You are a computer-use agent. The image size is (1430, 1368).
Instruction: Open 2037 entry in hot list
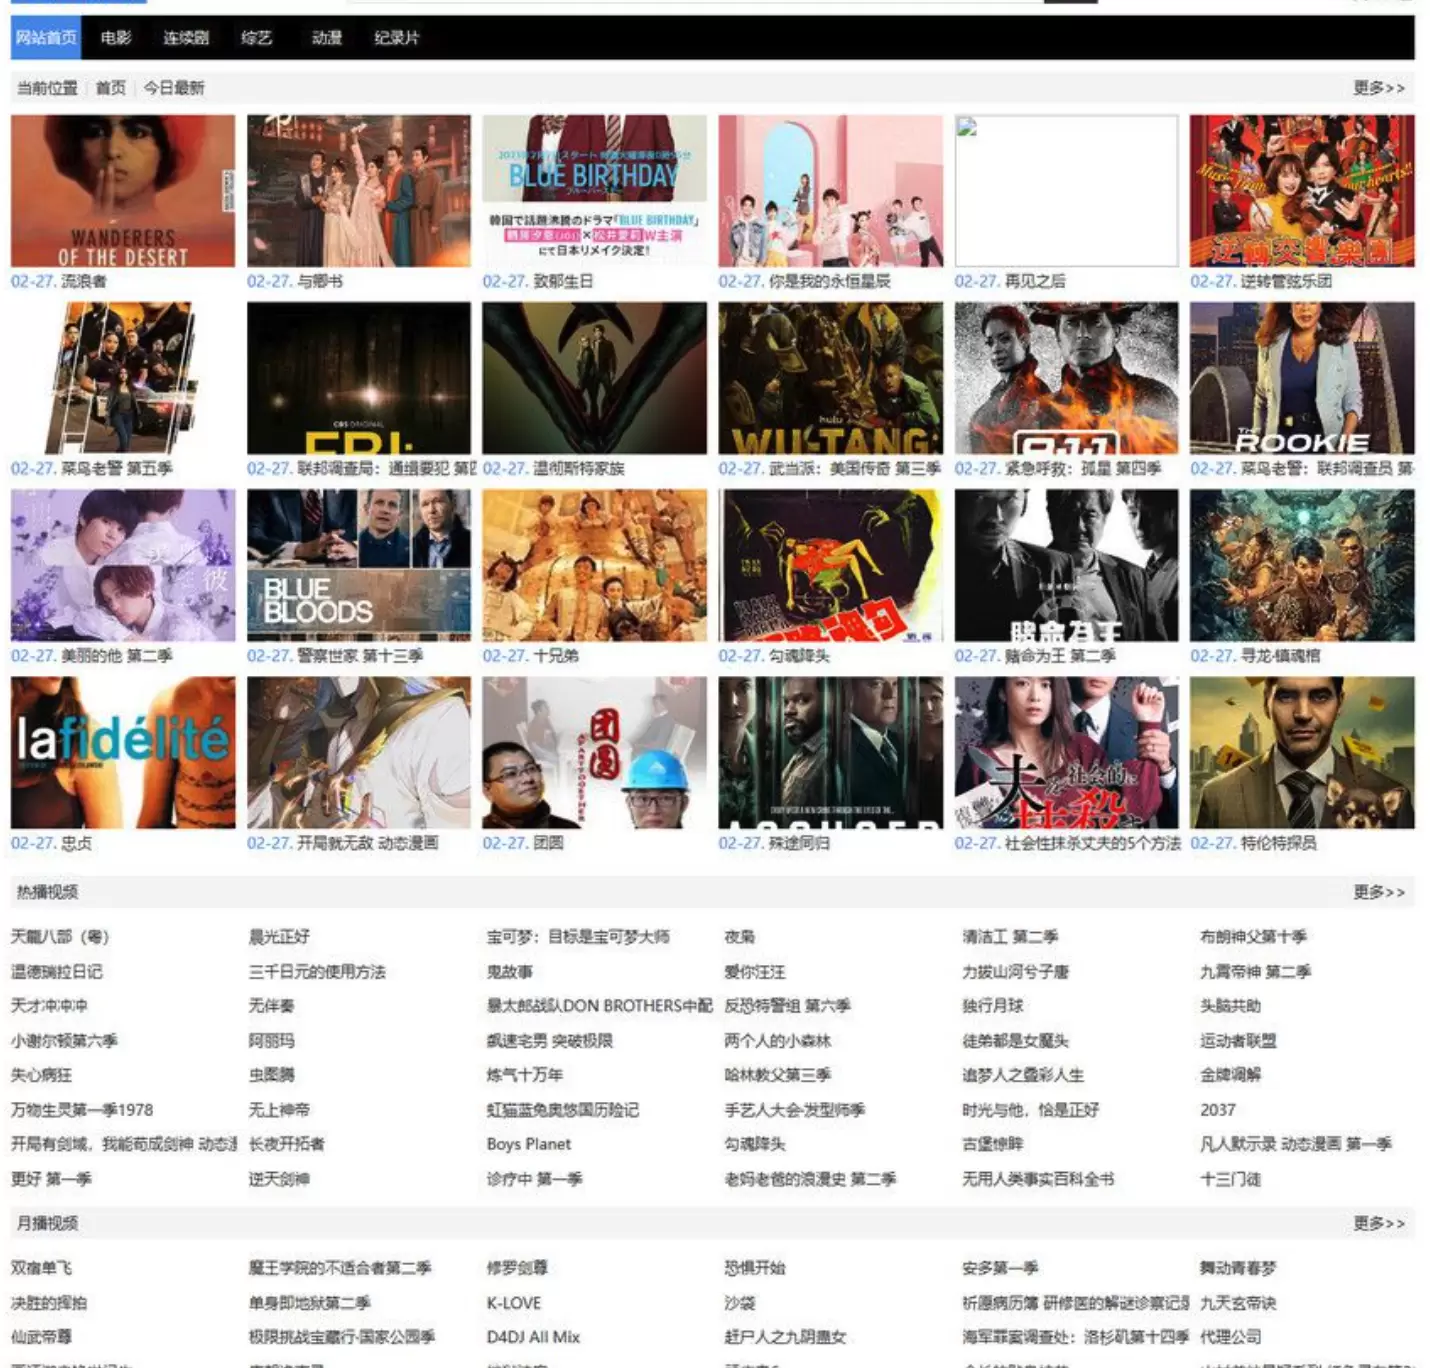coord(1218,1110)
